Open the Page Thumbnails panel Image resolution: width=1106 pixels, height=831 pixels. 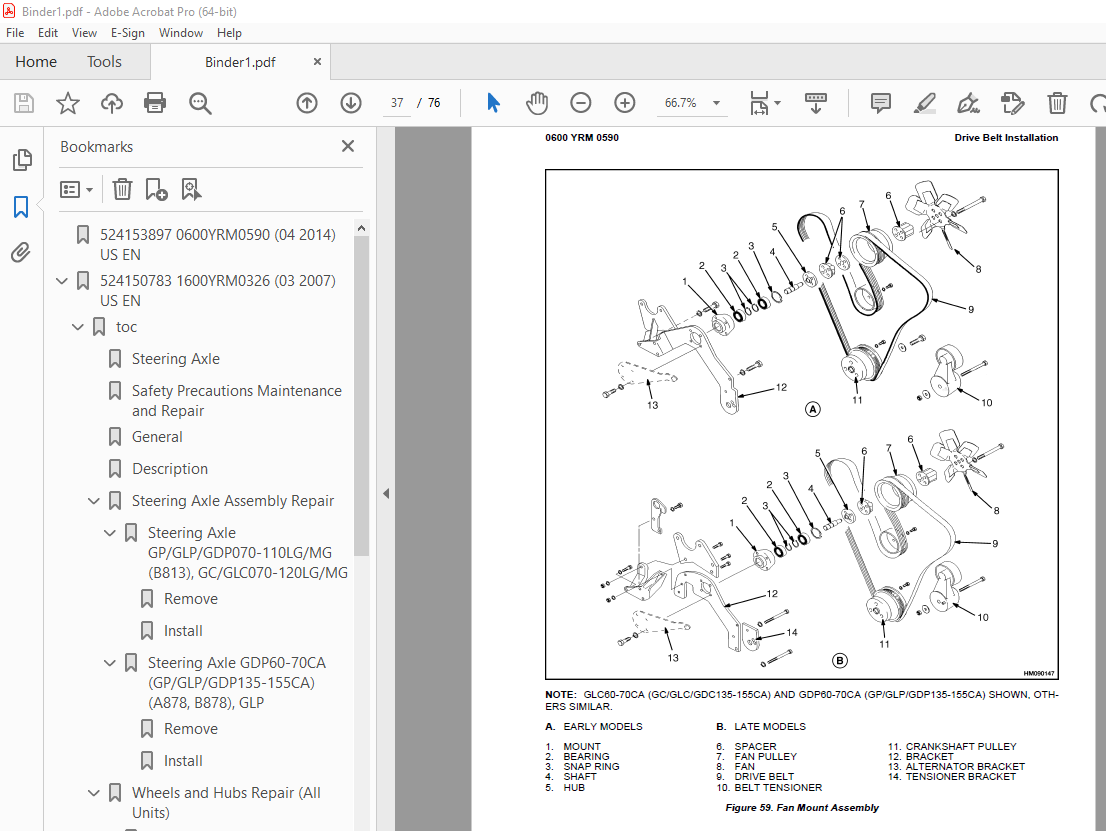tap(22, 160)
